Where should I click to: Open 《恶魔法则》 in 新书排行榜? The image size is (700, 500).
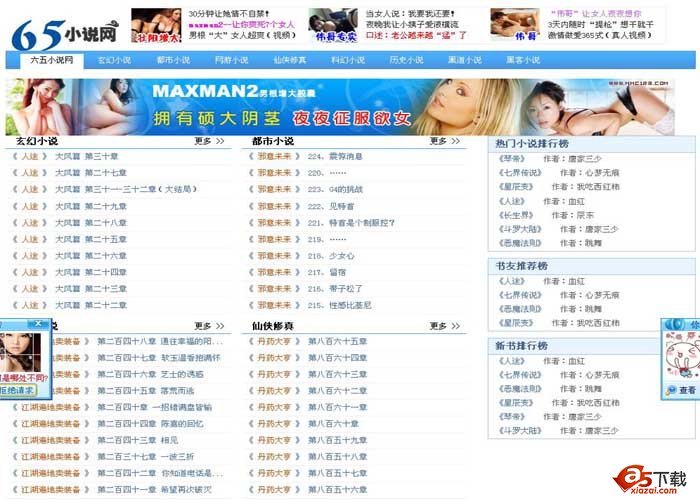pos(520,389)
